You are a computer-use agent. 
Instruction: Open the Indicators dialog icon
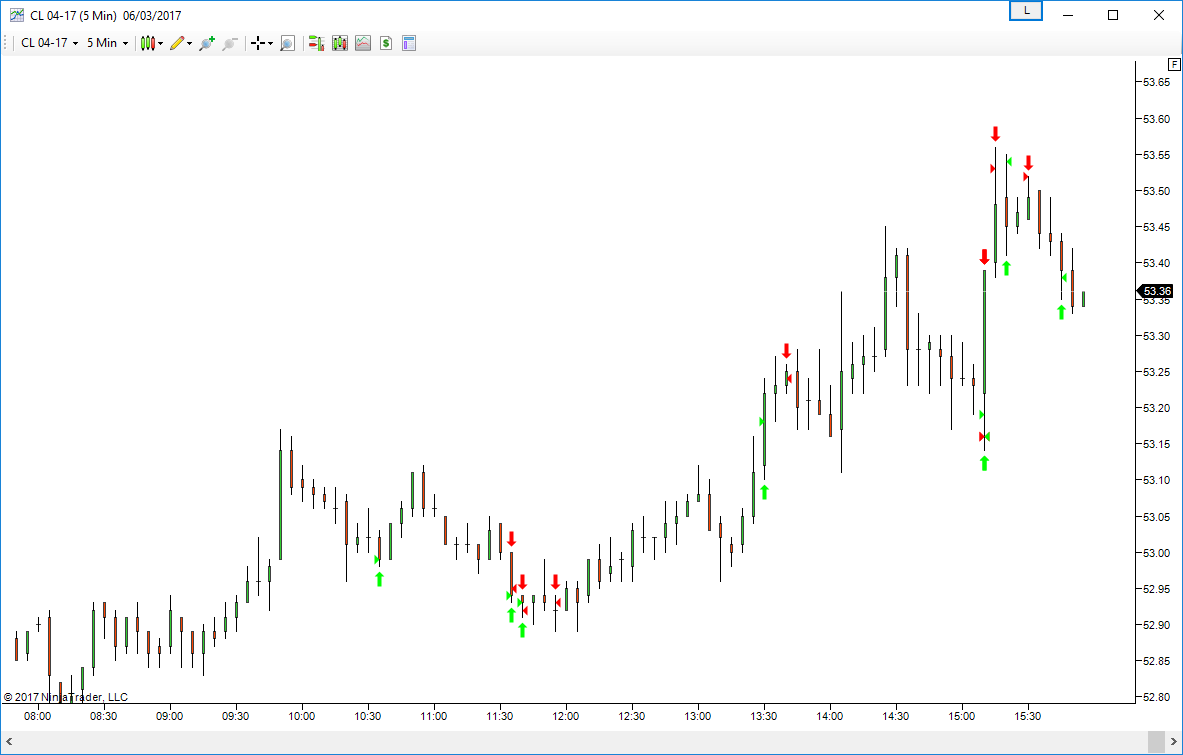363,43
